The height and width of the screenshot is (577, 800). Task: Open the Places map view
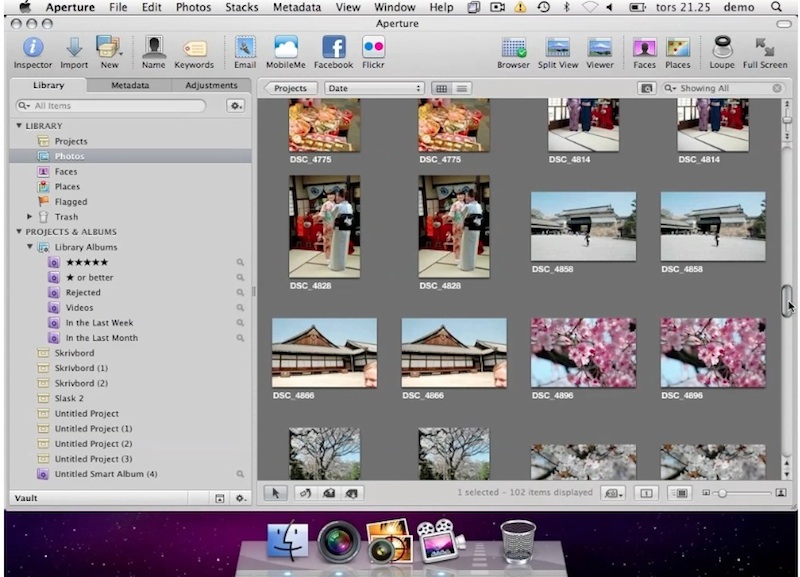(x=678, y=48)
